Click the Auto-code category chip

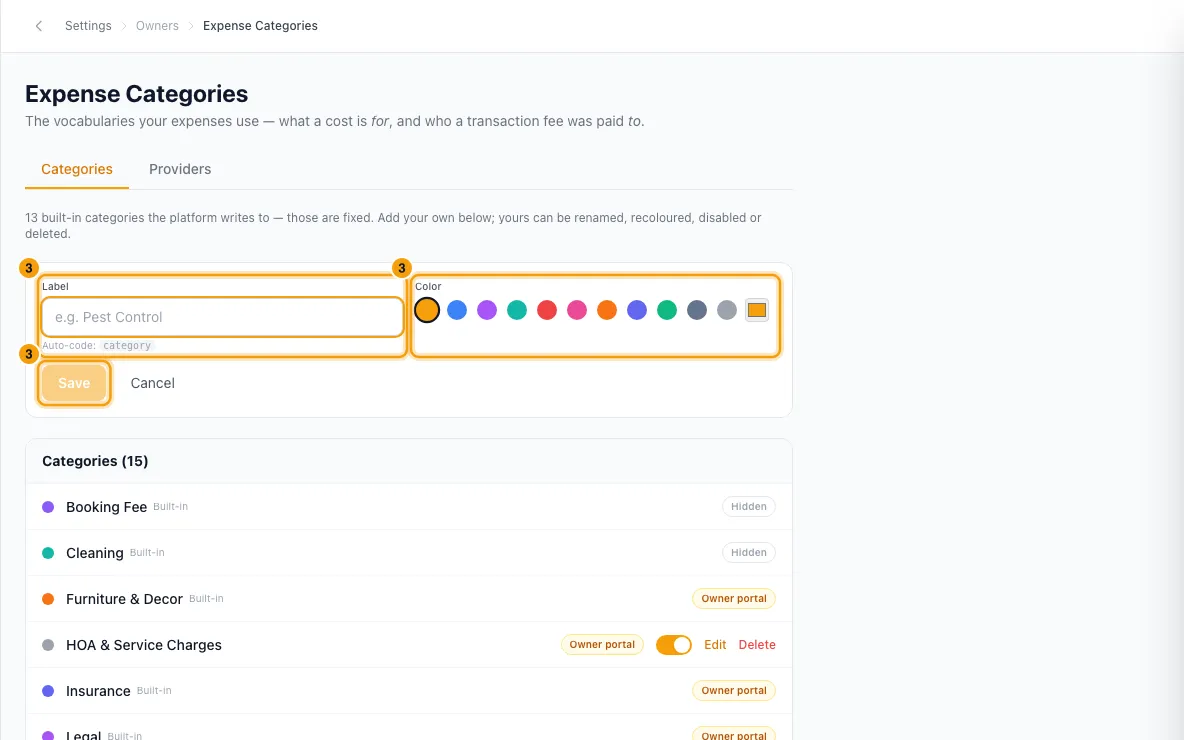pyautogui.click(x=127, y=346)
